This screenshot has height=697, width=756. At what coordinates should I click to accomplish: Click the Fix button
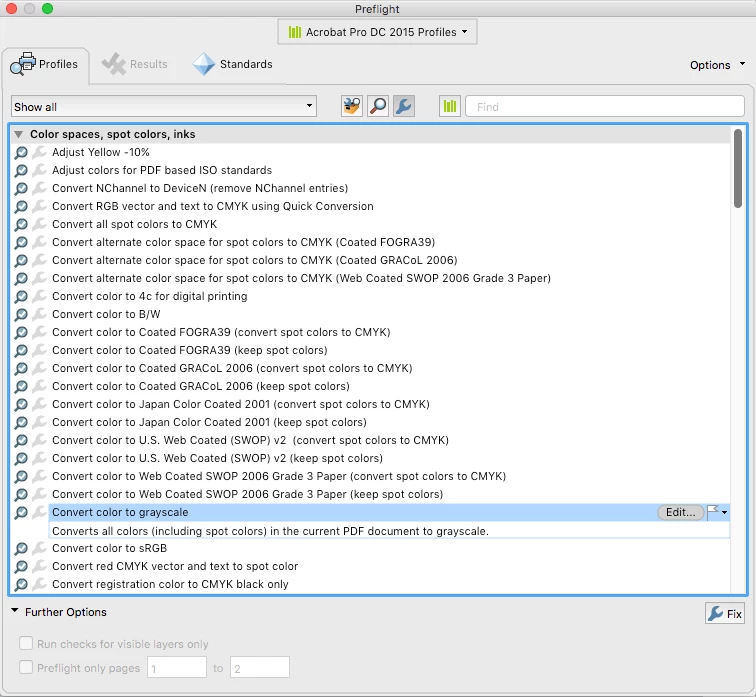pyautogui.click(x=725, y=613)
